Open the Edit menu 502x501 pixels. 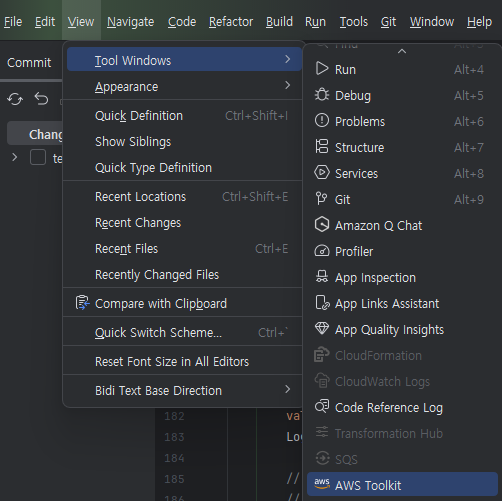pyautogui.click(x=45, y=22)
